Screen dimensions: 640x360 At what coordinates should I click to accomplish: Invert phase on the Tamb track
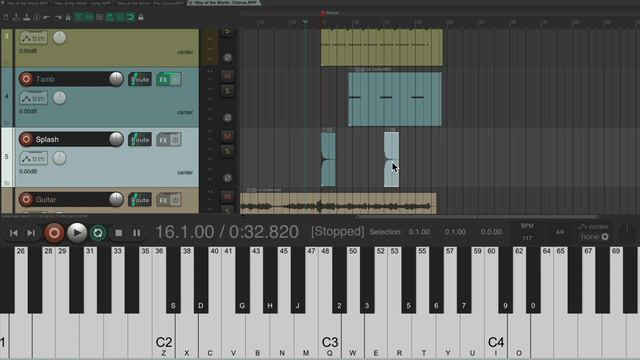(228, 118)
